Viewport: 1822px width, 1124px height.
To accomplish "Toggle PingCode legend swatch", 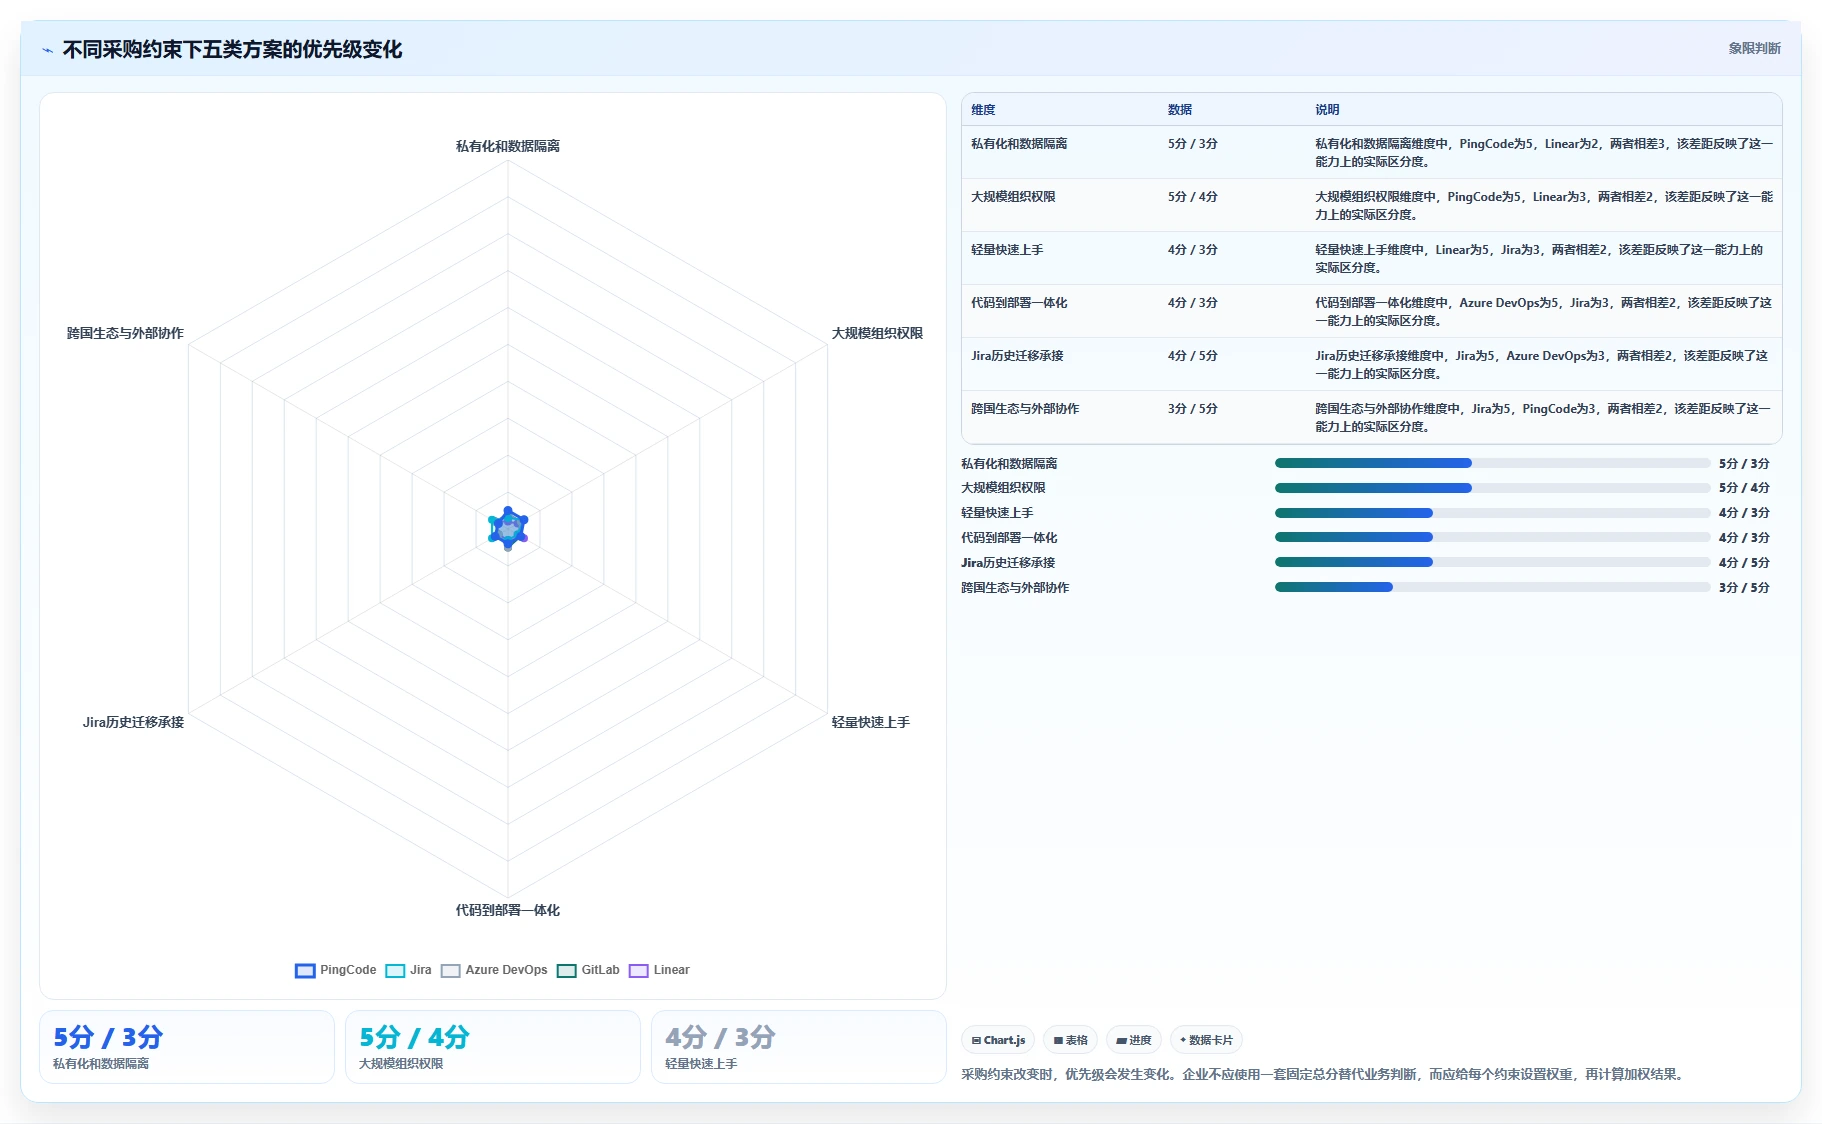I will pyautogui.click(x=305, y=971).
